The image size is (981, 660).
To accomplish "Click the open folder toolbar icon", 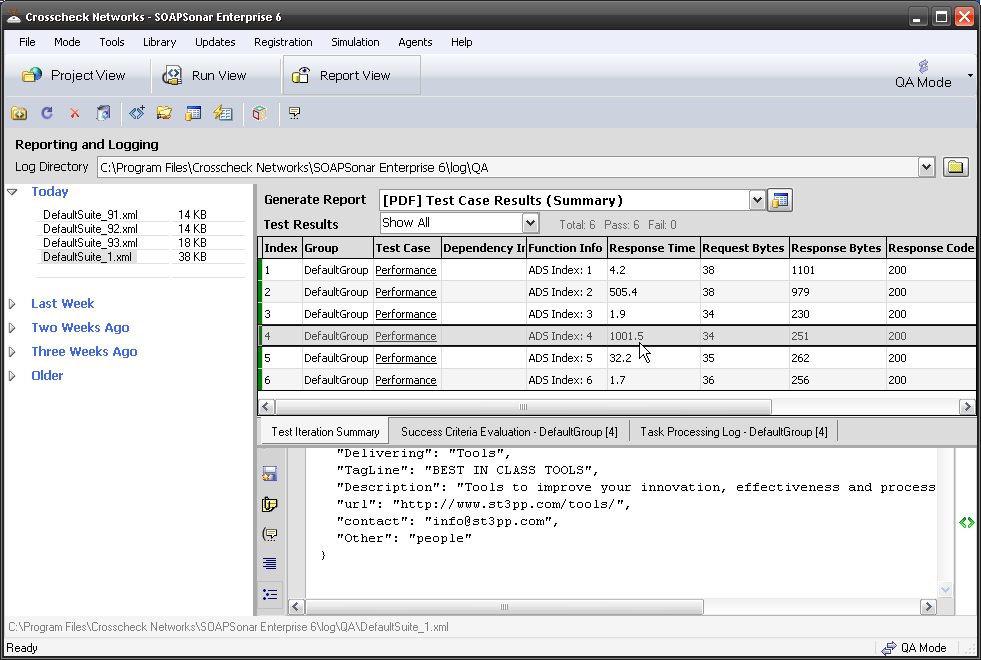I will [x=165, y=113].
